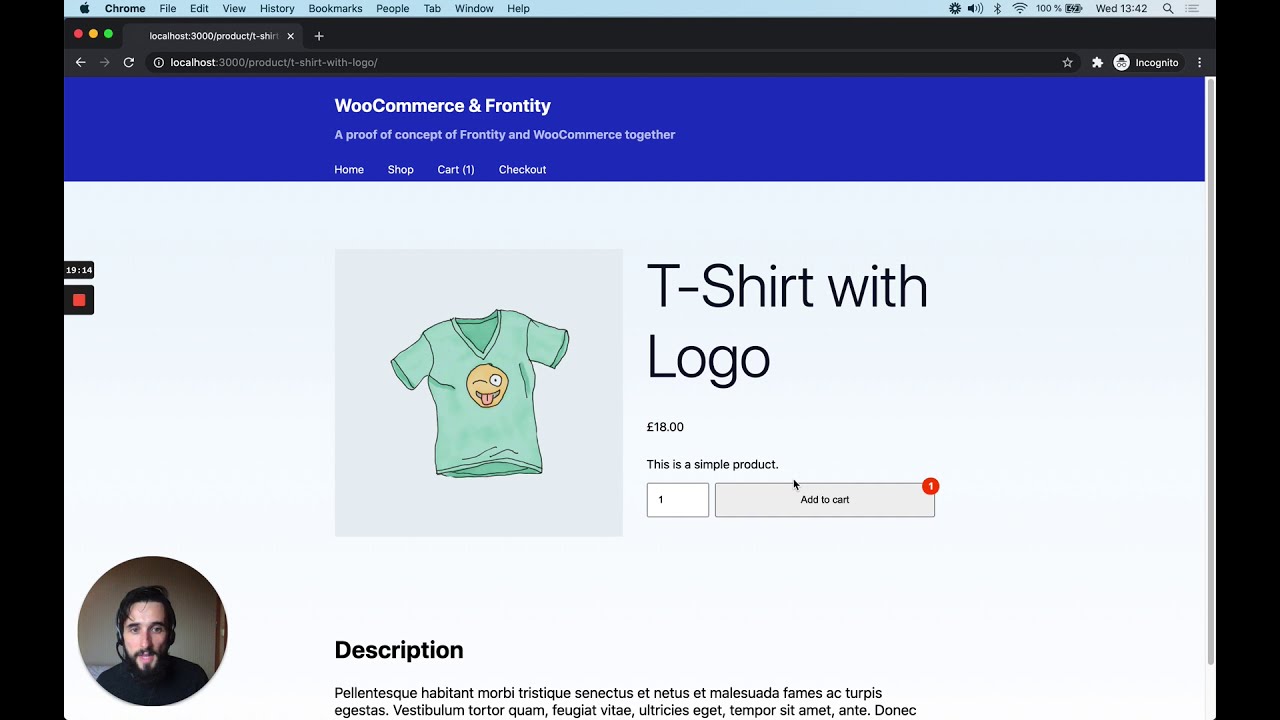Click the quantity input field
The image size is (1280, 720).
[x=677, y=500]
